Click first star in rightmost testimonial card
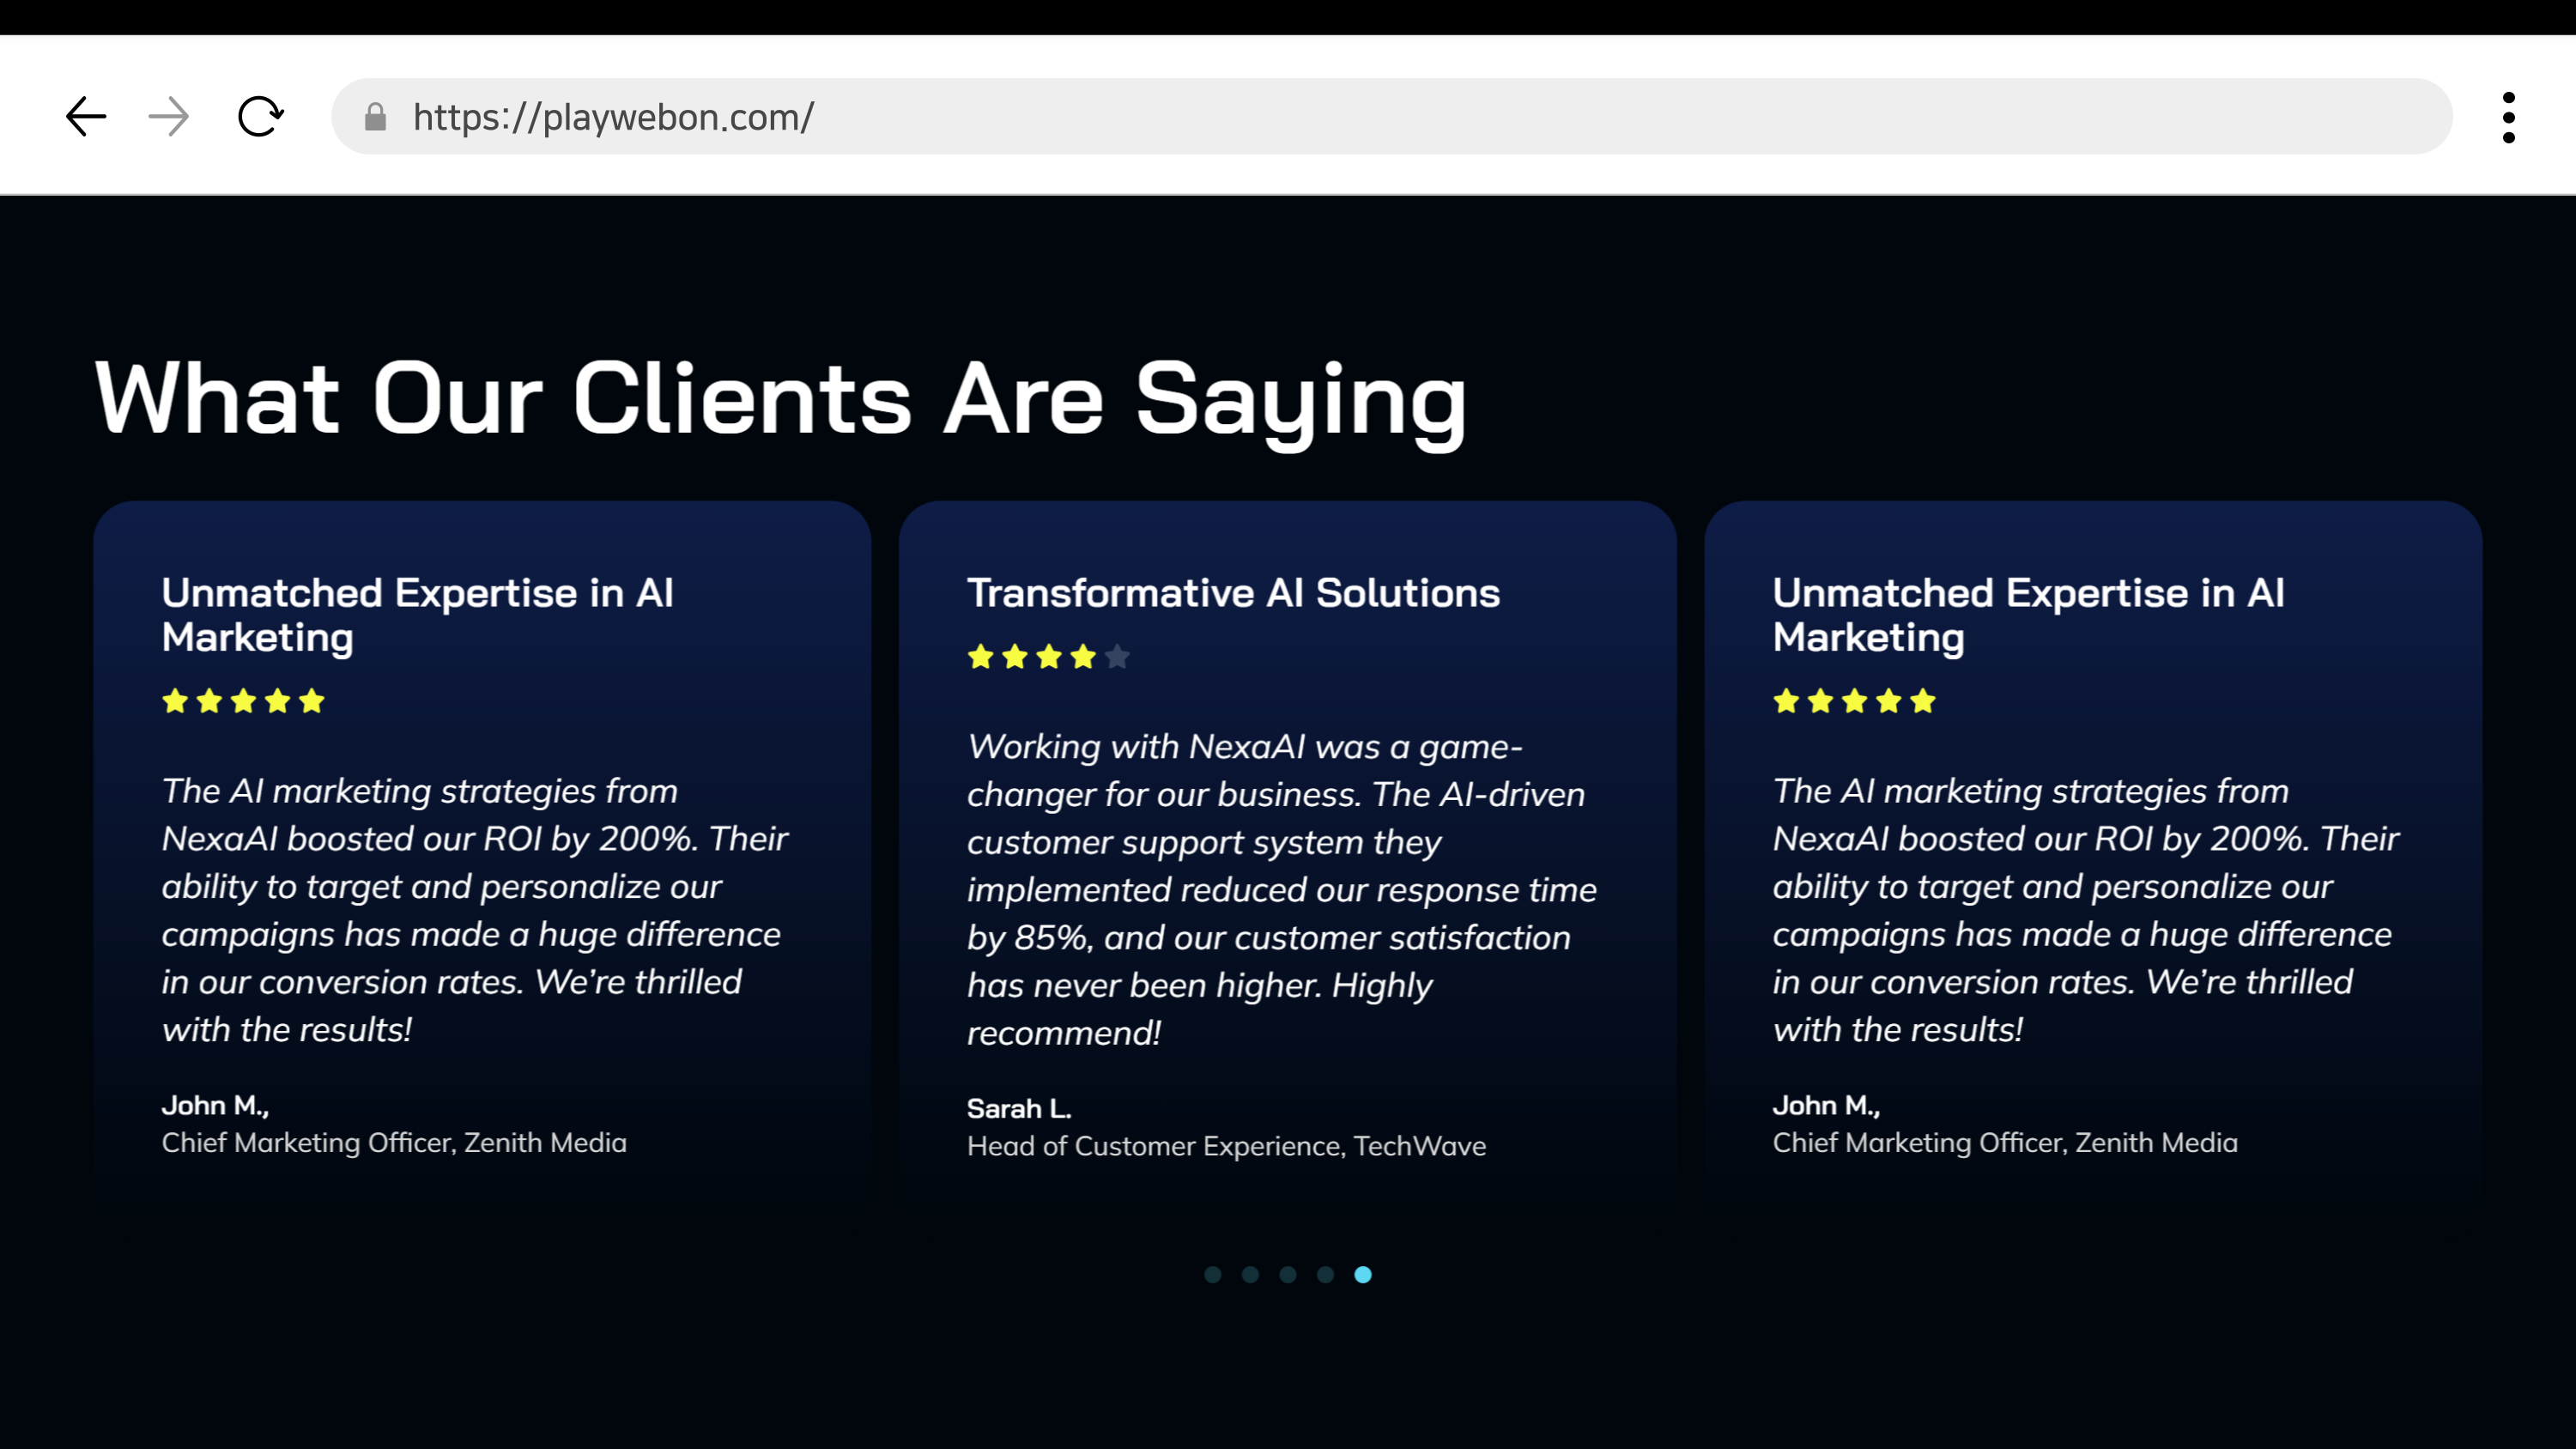The width and height of the screenshot is (2576, 1449). [x=1786, y=701]
